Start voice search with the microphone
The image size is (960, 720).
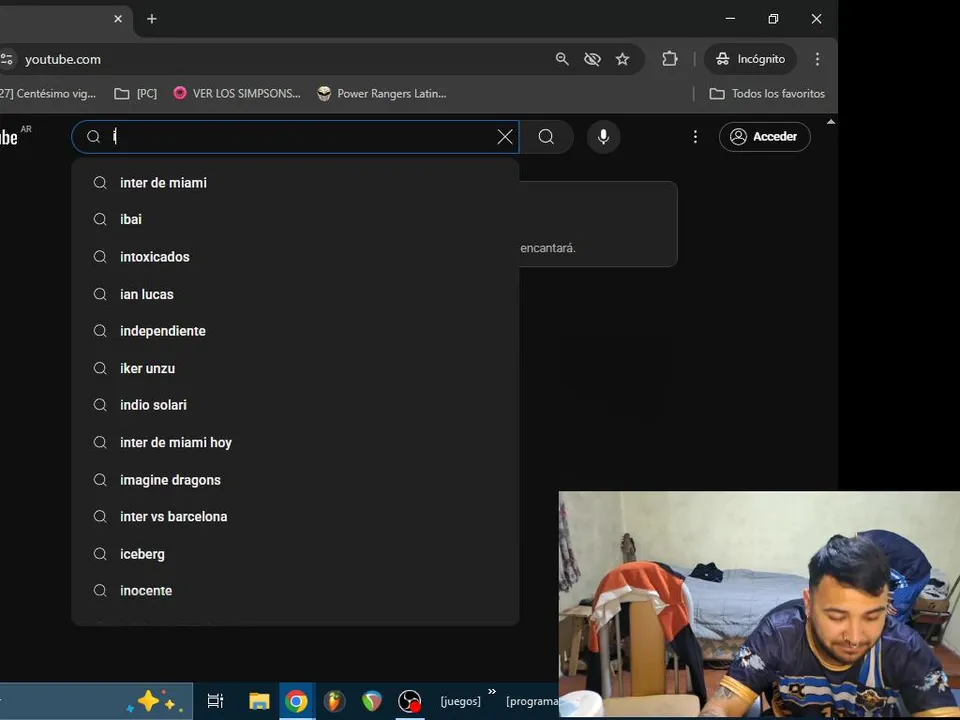[x=603, y=137]
